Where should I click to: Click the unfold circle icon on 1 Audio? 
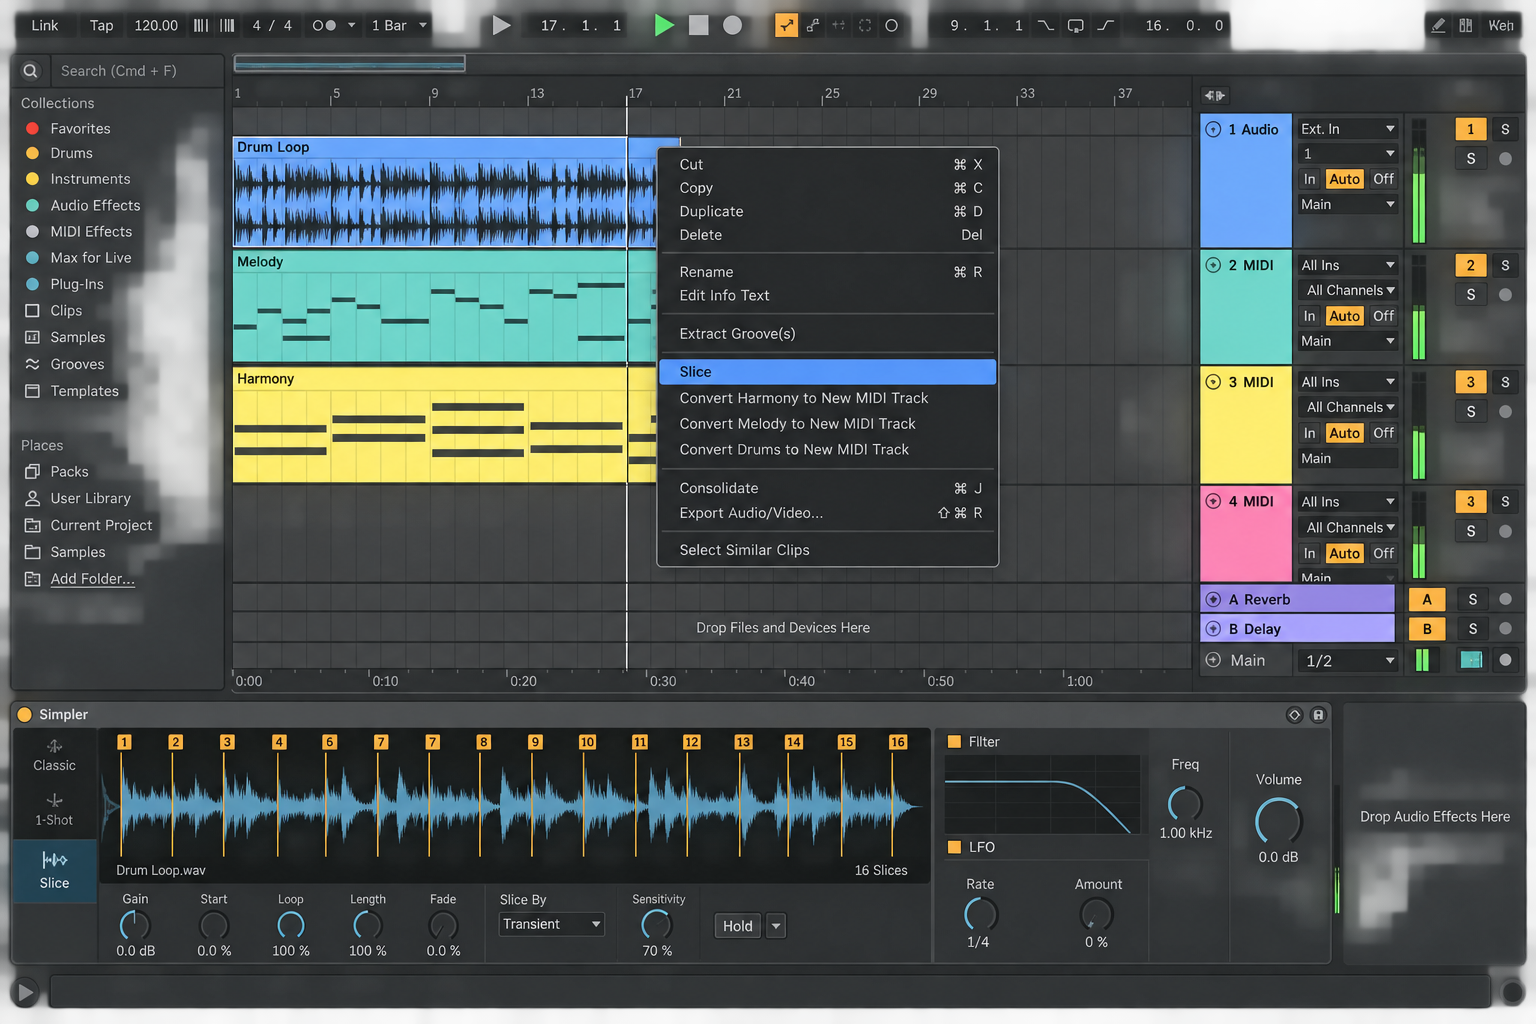point(1213,129)
